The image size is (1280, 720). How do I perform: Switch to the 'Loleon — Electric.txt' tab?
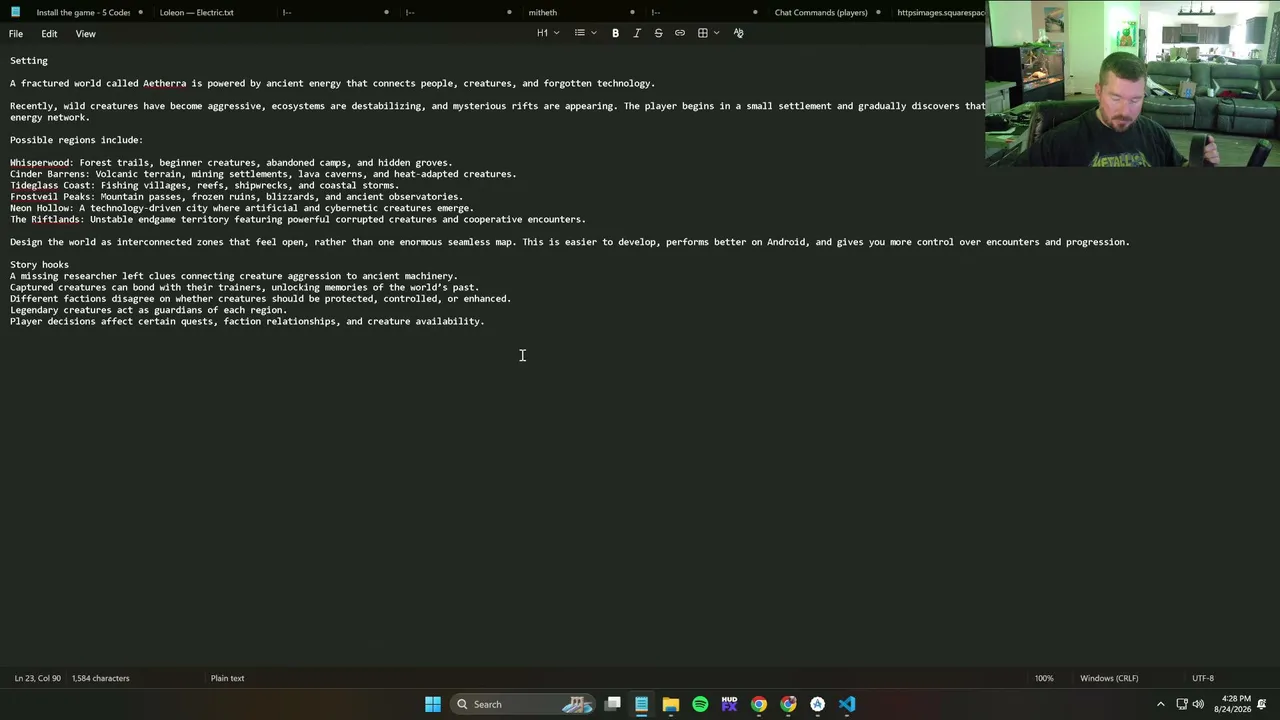(197, 12)
